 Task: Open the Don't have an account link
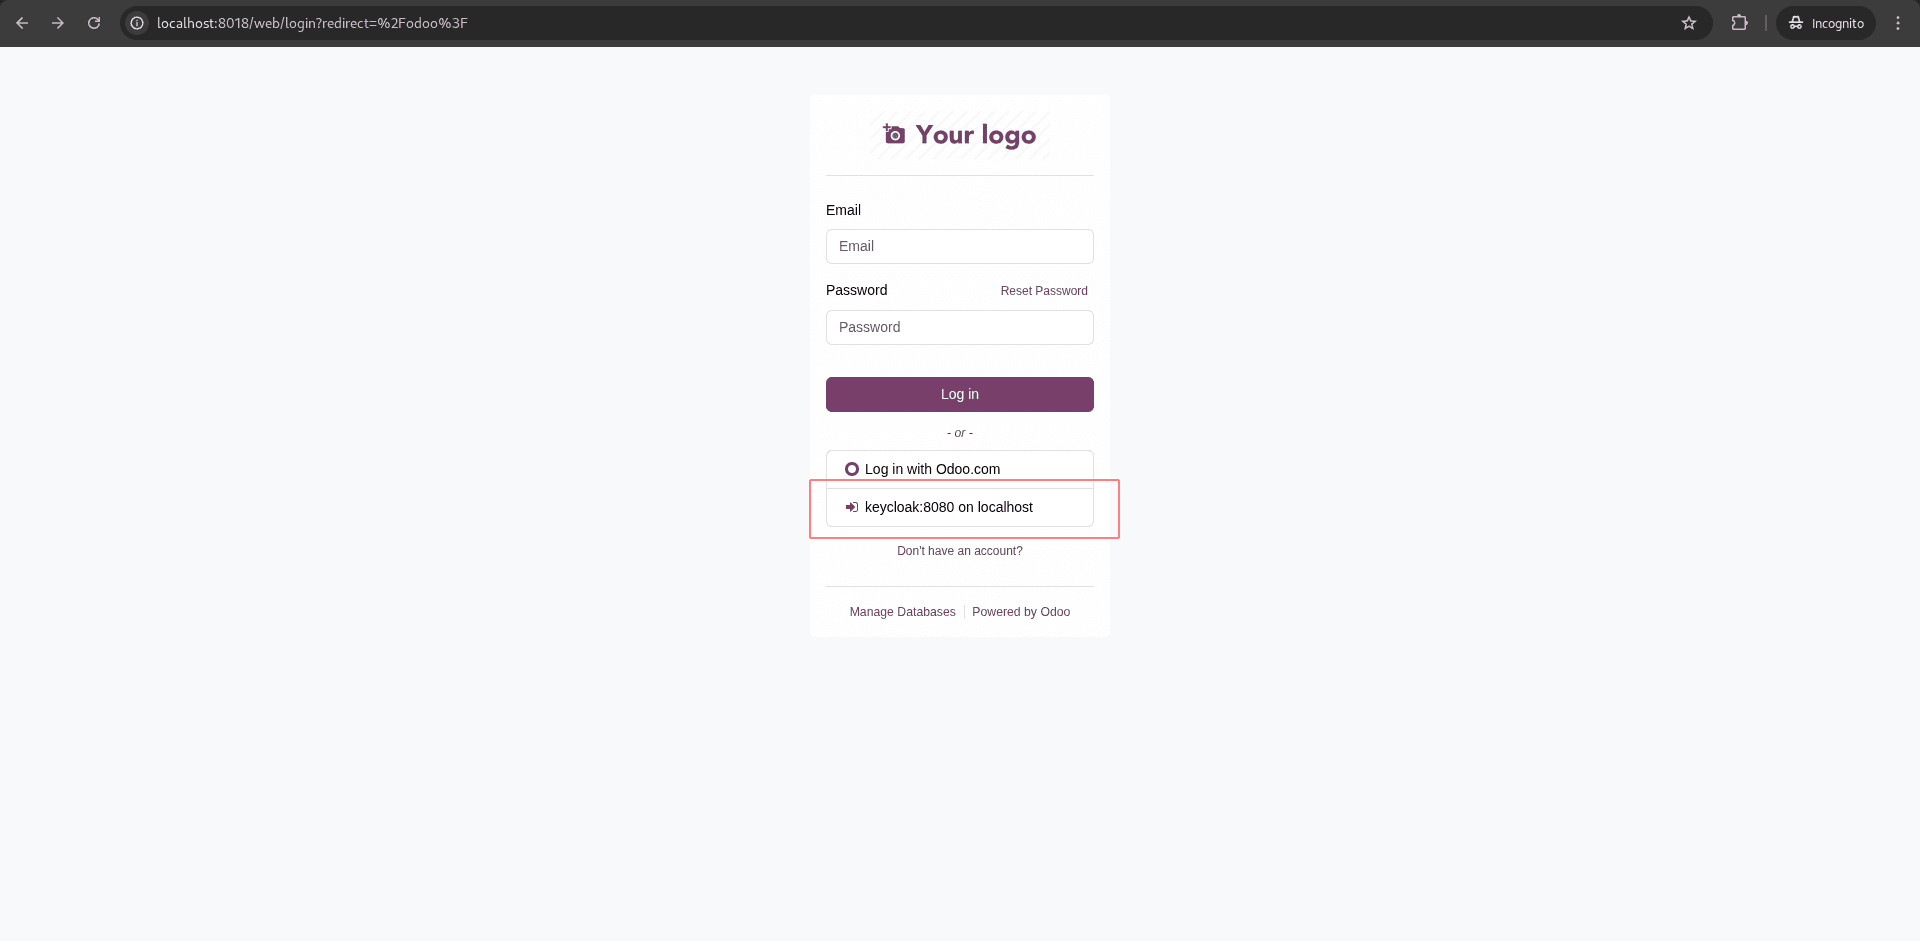tap(959, 550)
